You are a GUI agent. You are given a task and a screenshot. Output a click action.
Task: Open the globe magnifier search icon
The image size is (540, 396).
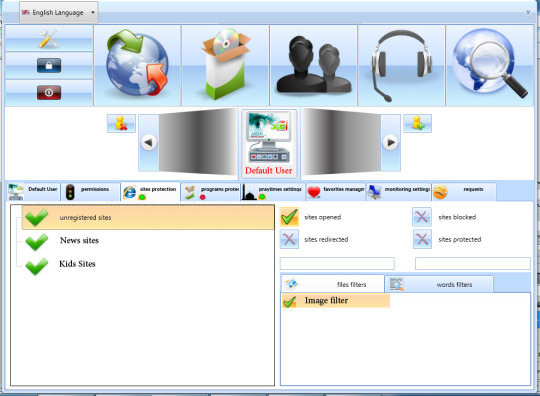click(x=489, y=65)
